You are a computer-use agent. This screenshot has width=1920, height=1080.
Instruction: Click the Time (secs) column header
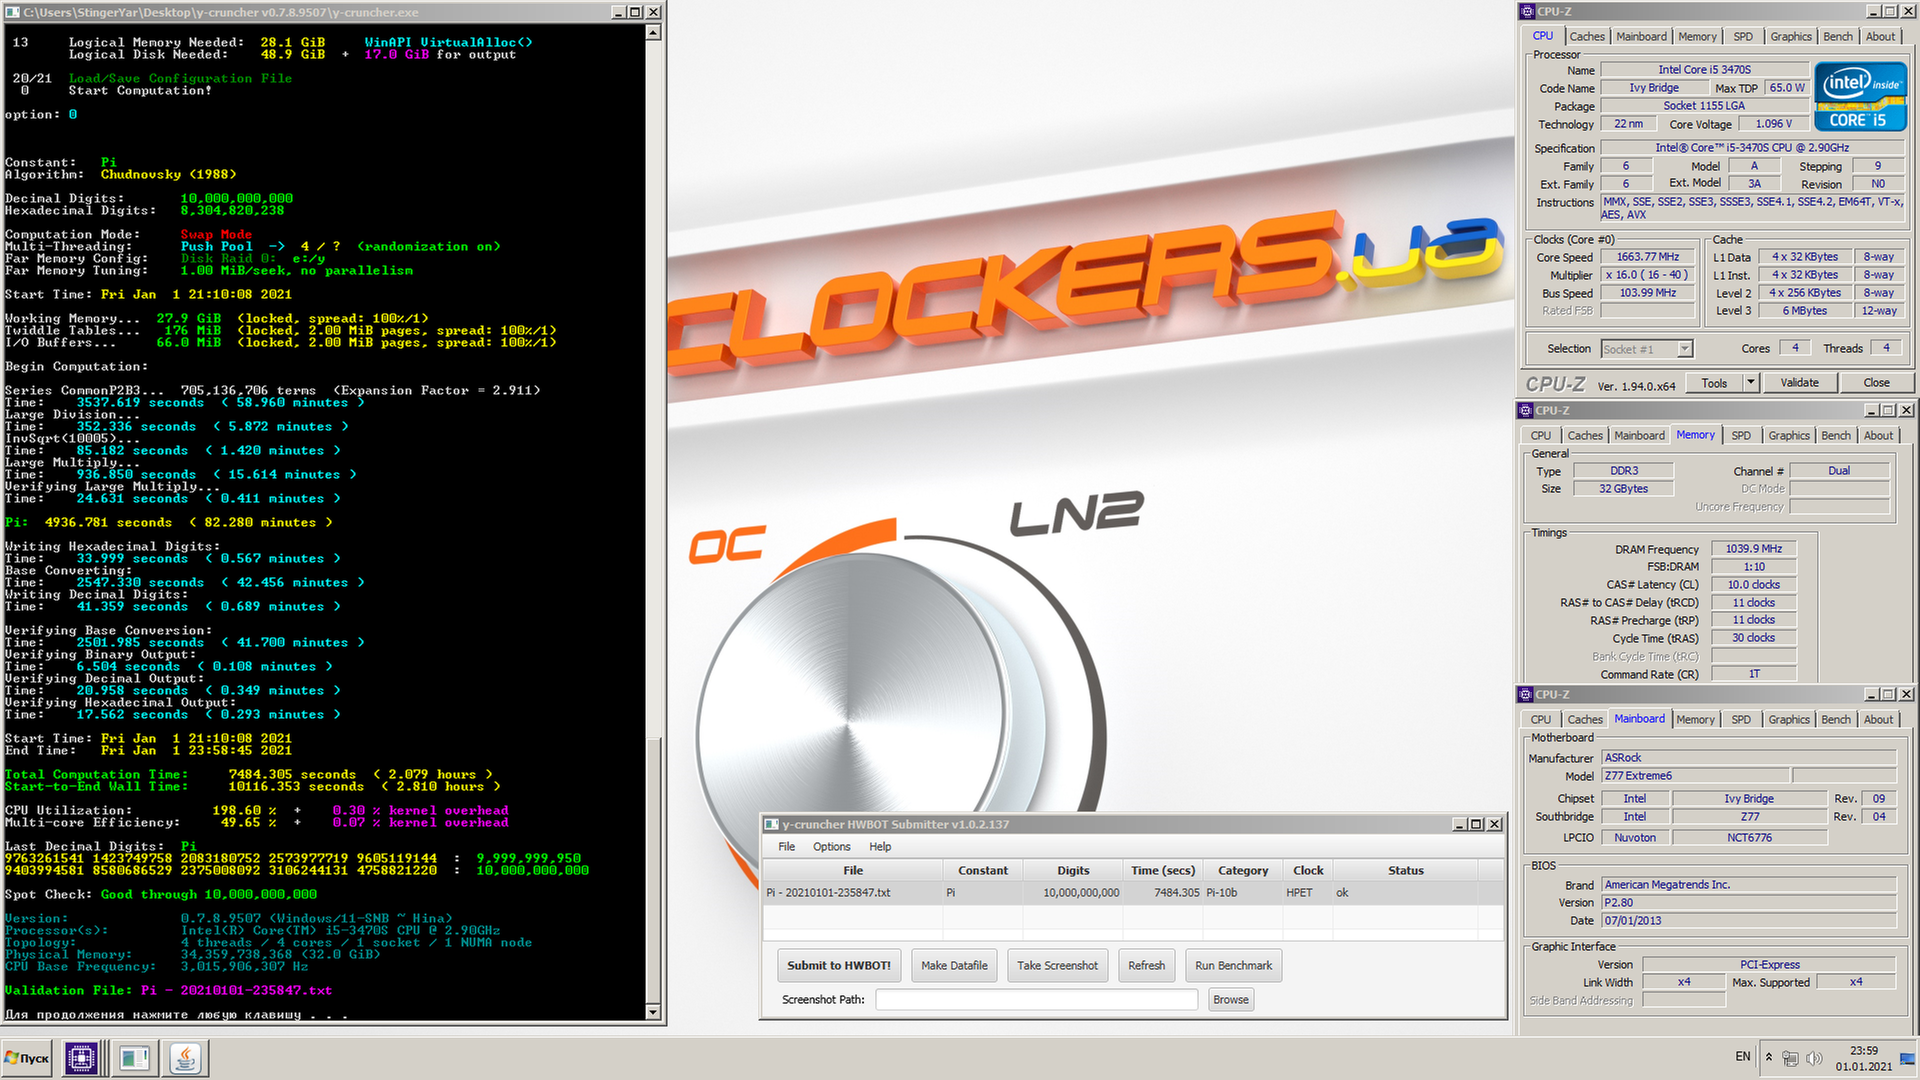coord(1162,870)
